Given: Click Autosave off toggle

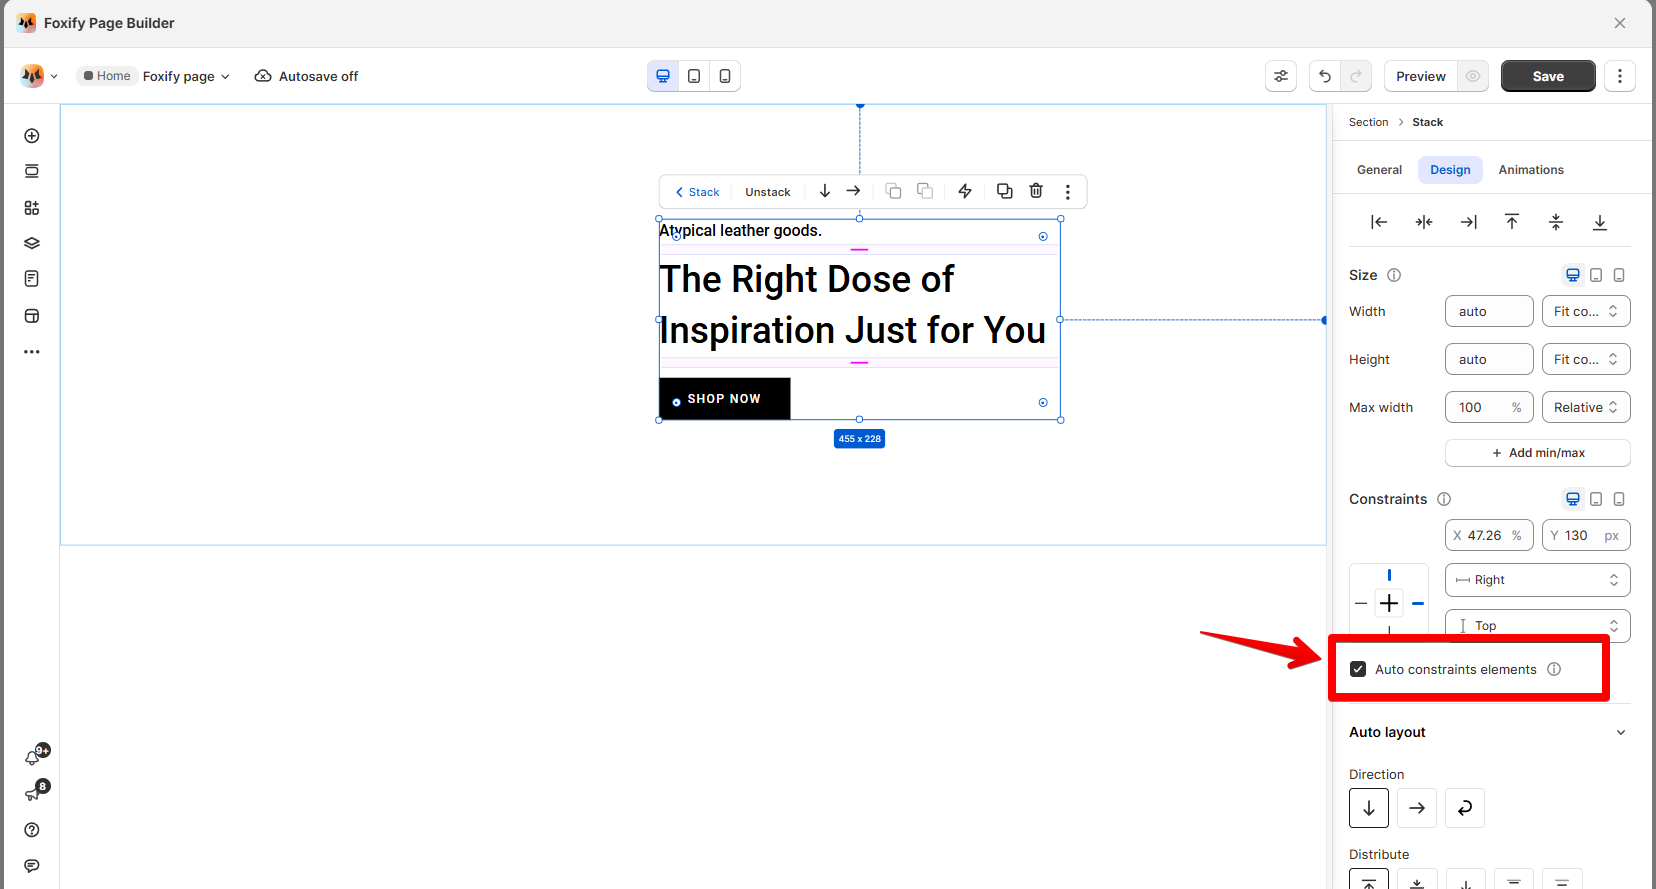Looking at the screenshot, I should tap(306, 76).
